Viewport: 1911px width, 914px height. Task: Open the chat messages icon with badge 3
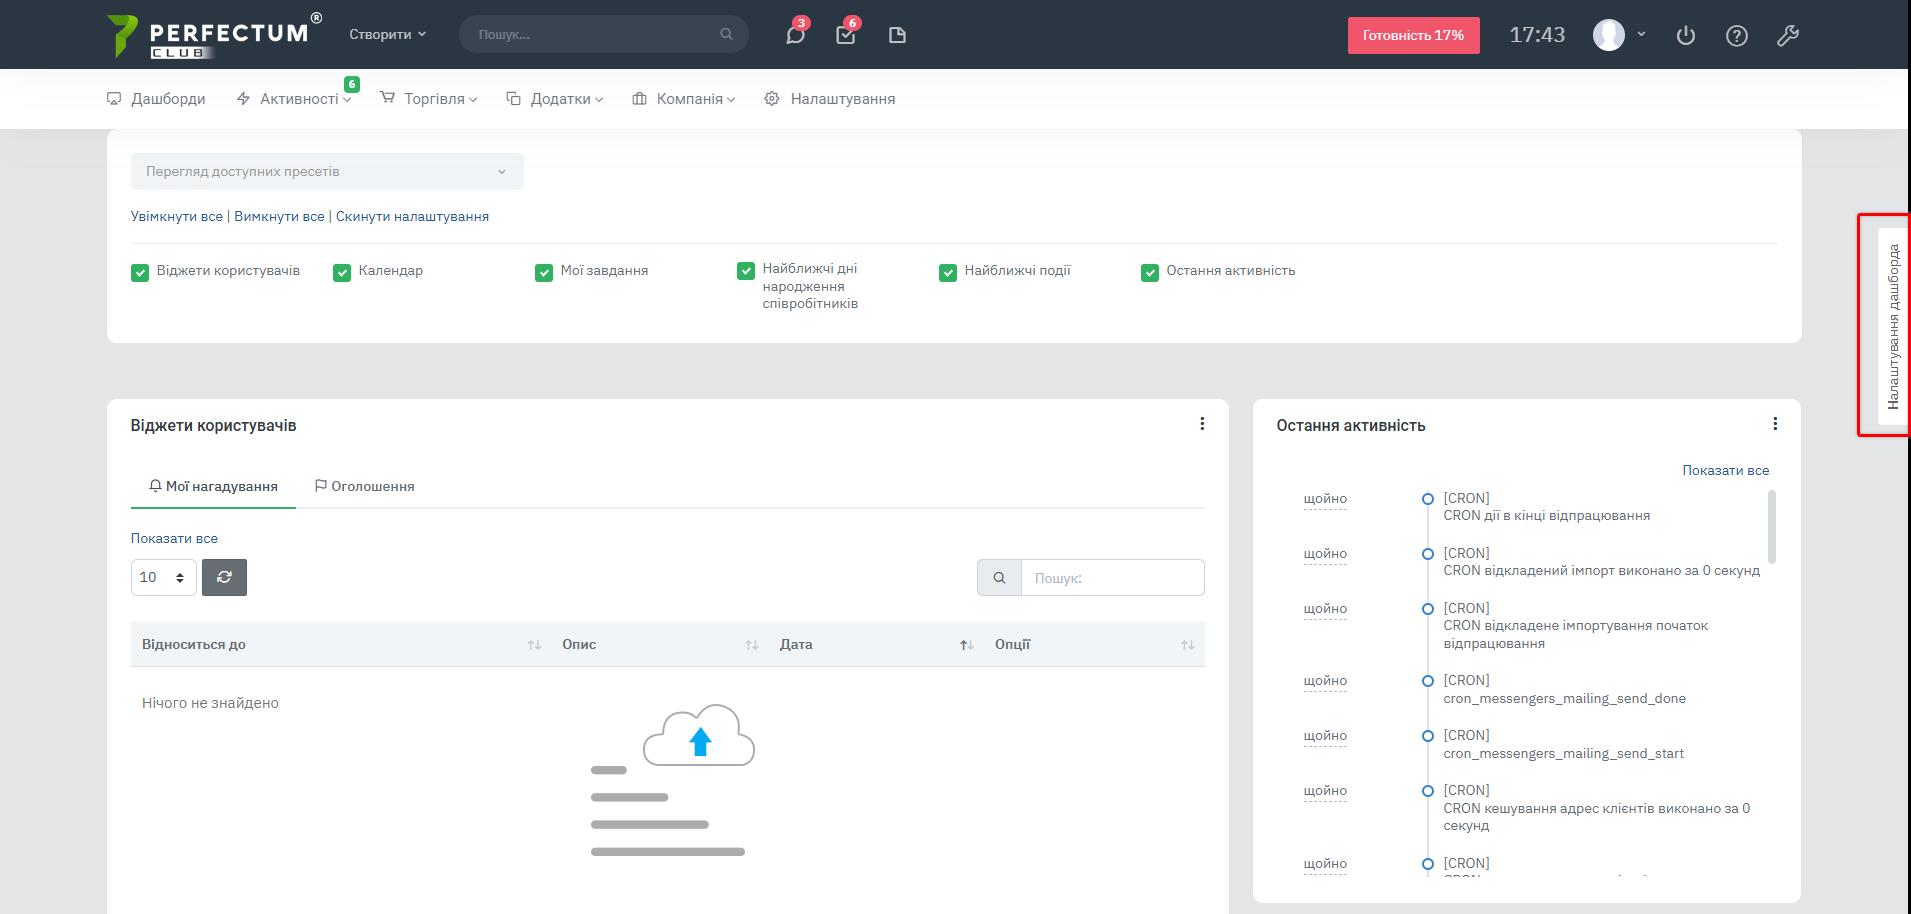[795, 35]
